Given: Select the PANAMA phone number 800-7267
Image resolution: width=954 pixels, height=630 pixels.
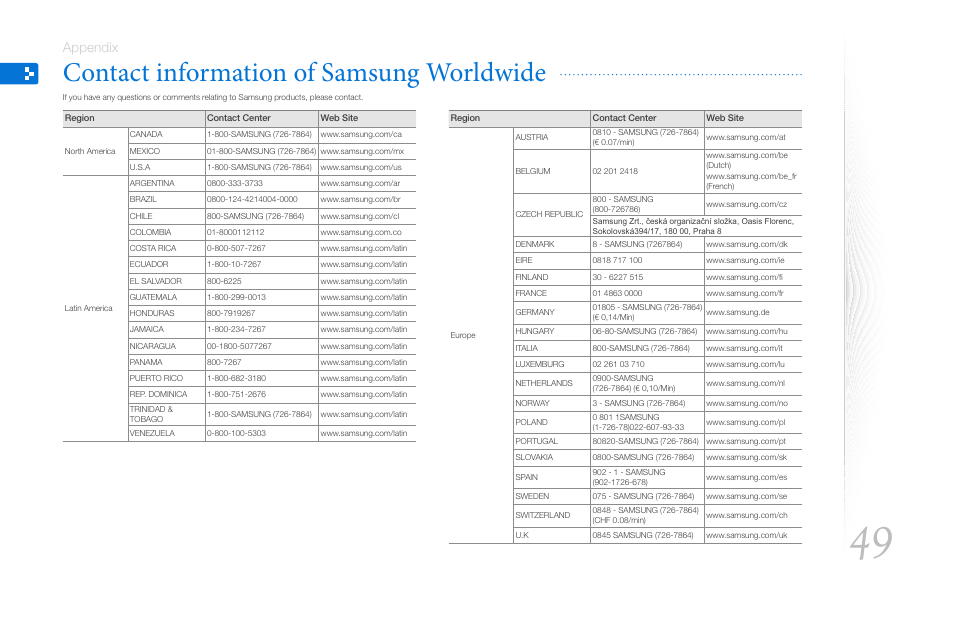Looking at the screenshot, I should pyautogui.click(x=224, y=362).
